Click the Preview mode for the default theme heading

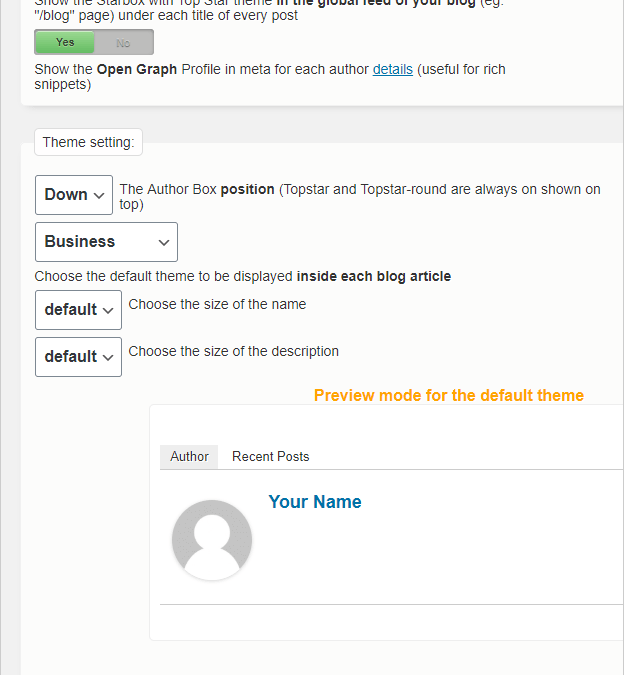pos(449,395)
